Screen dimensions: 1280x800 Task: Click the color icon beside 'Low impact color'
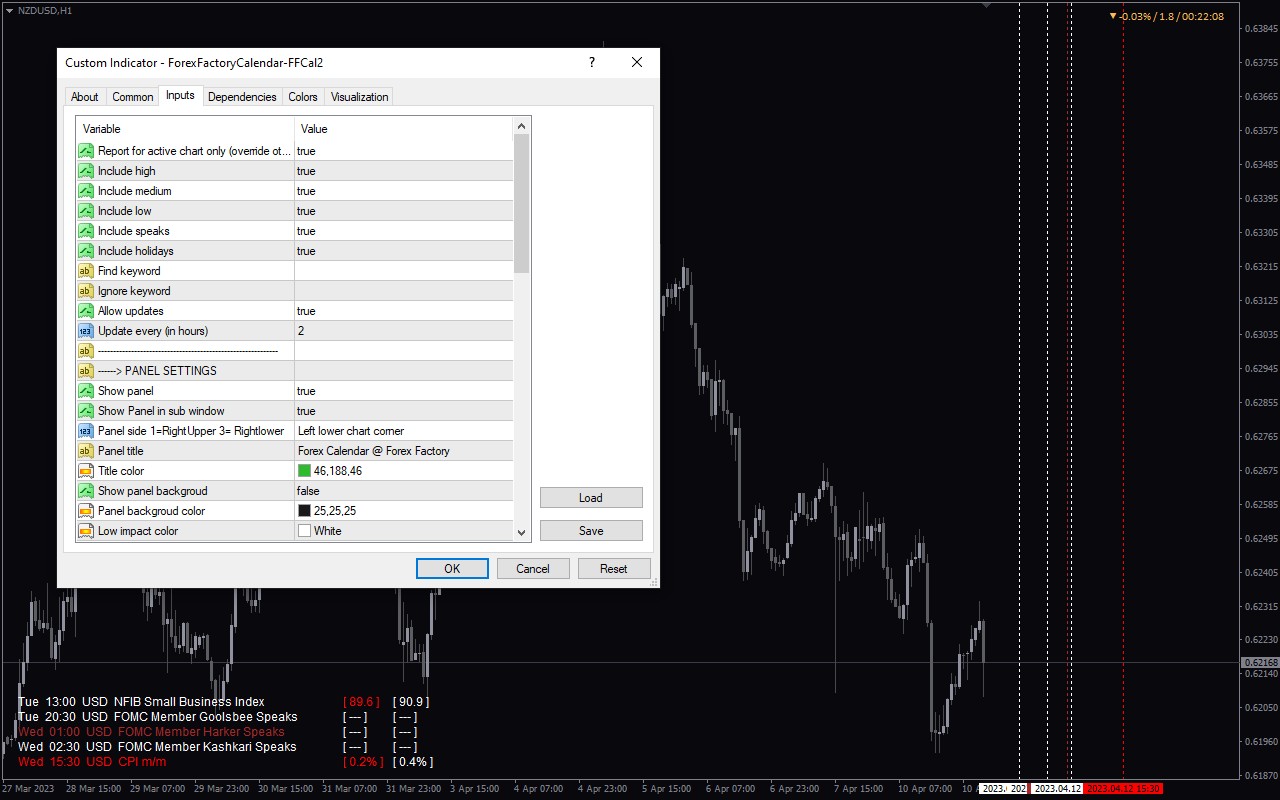(86, 531)
